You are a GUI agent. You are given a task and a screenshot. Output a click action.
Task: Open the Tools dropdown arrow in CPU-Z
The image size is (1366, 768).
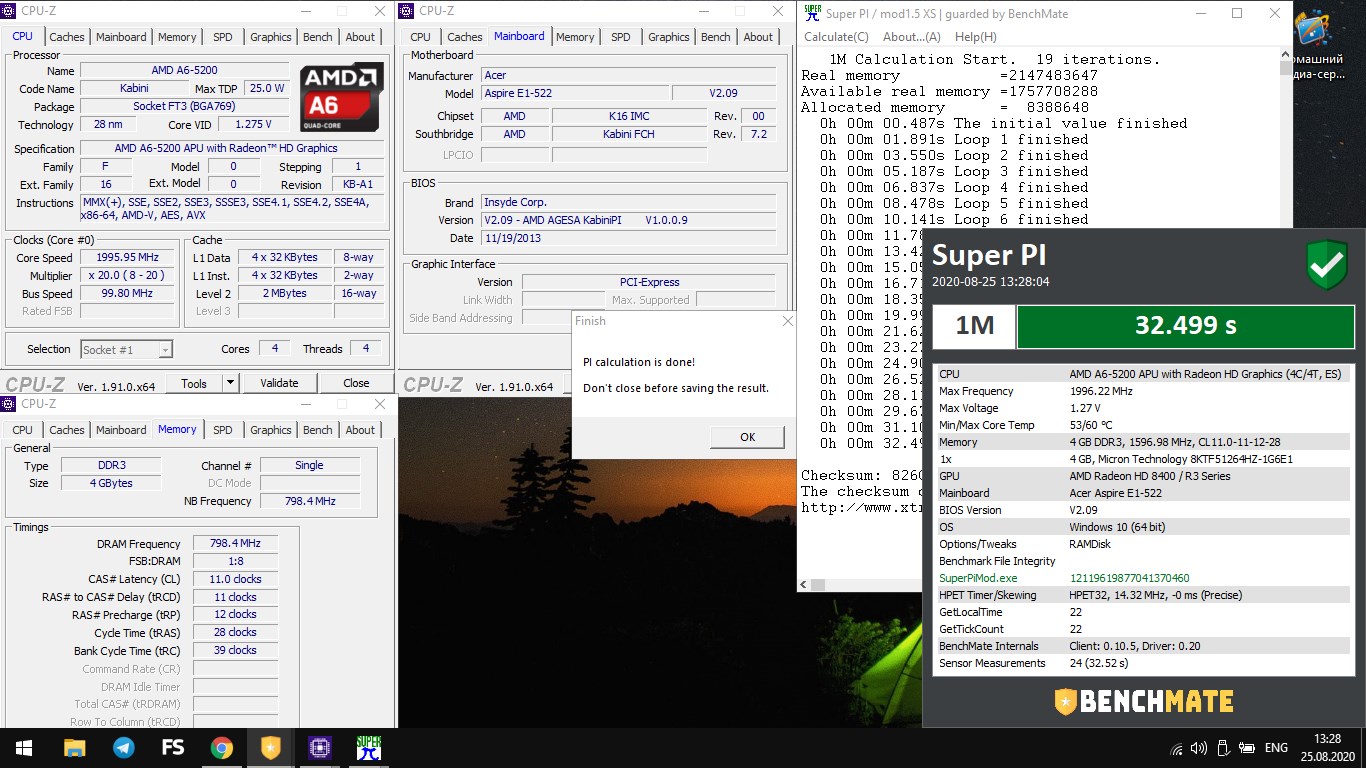tap(230, 383)
